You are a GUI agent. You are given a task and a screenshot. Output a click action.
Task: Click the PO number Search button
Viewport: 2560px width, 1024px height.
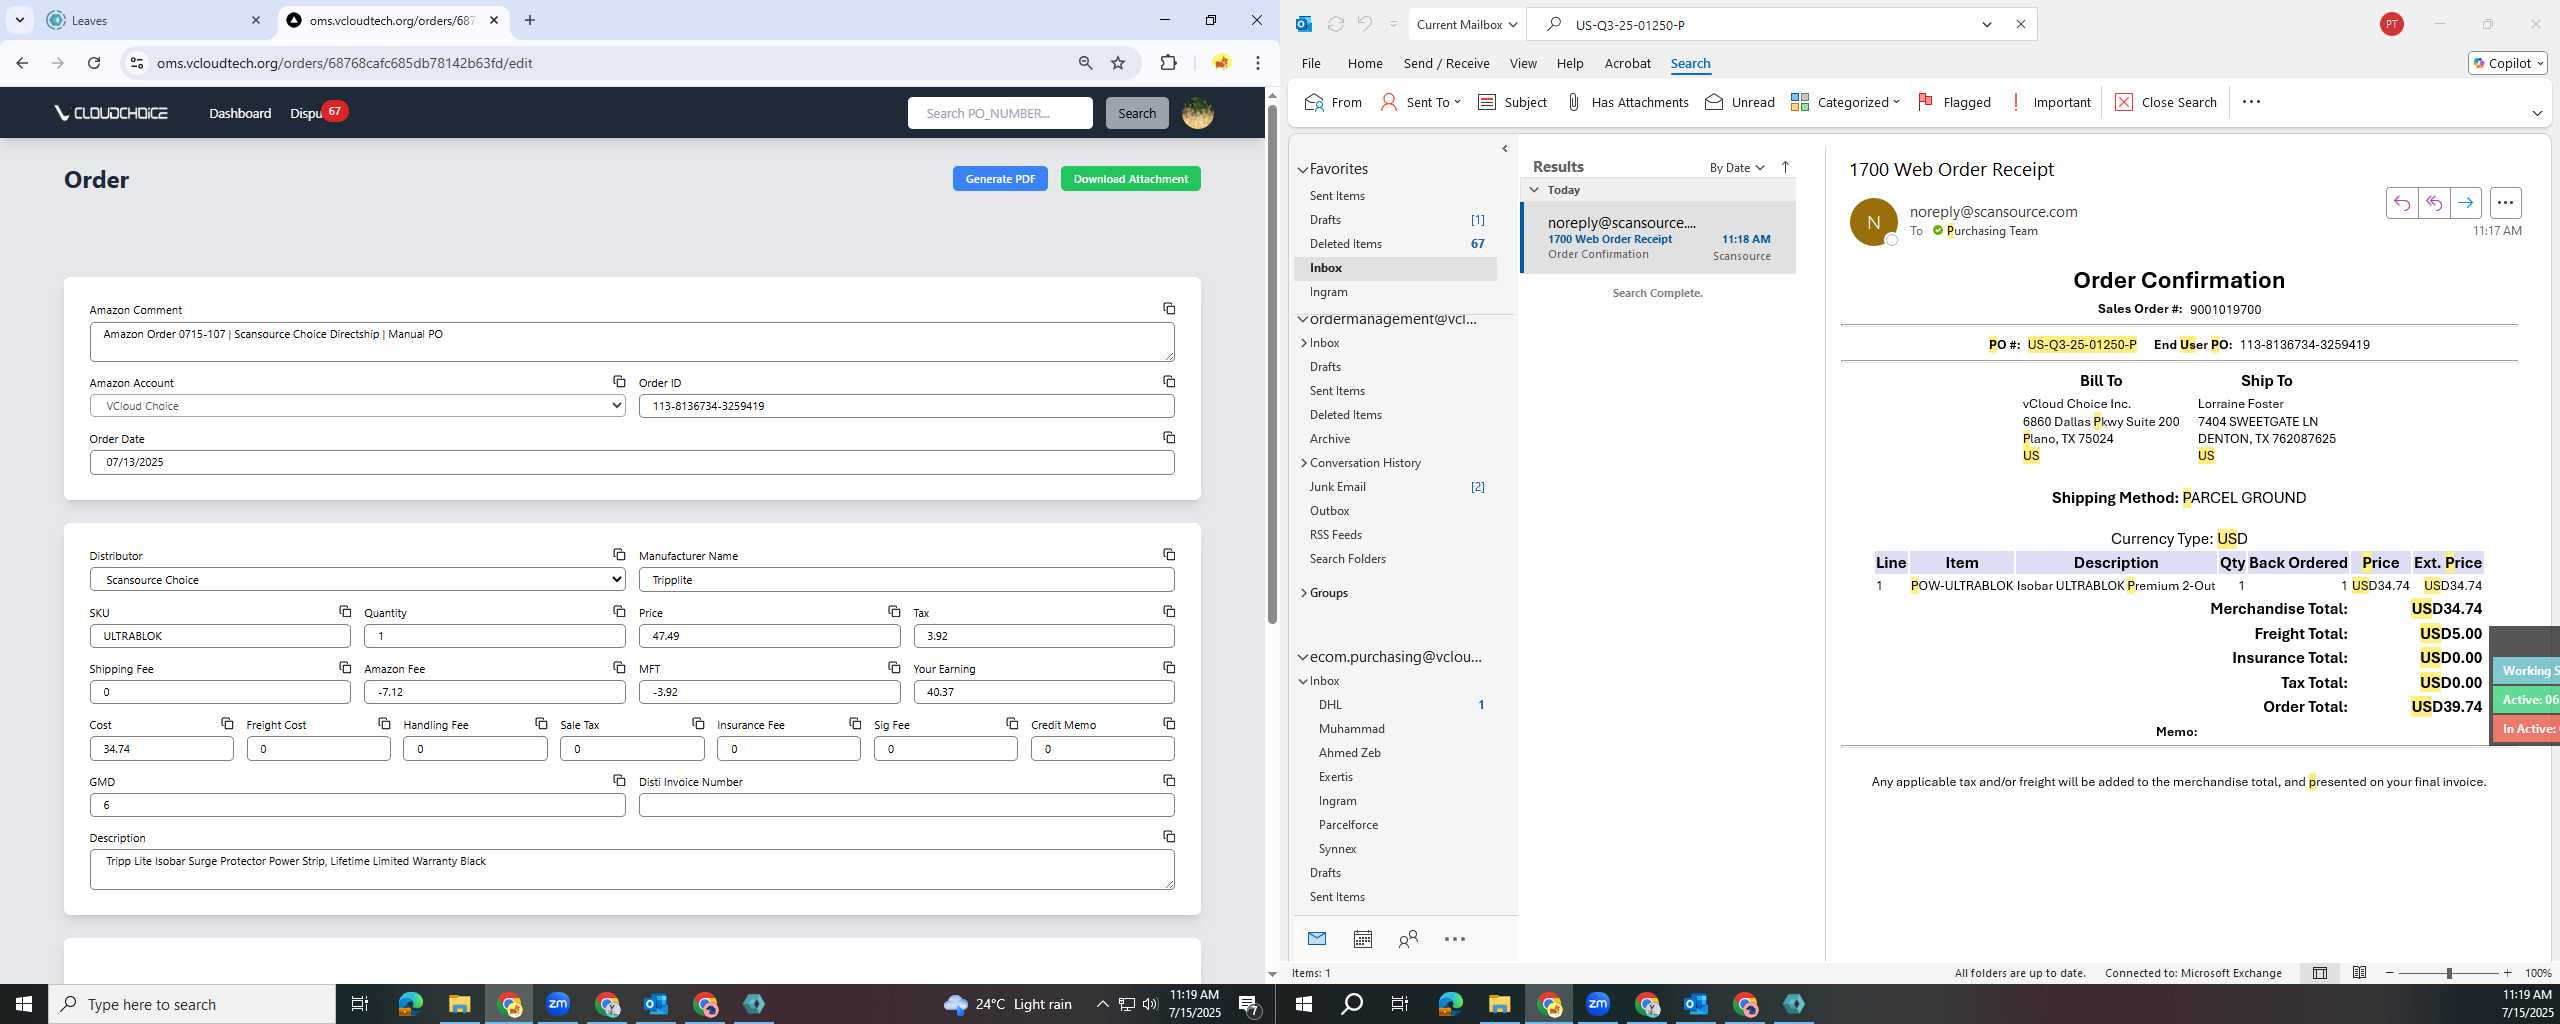(x=1136, y=113)
